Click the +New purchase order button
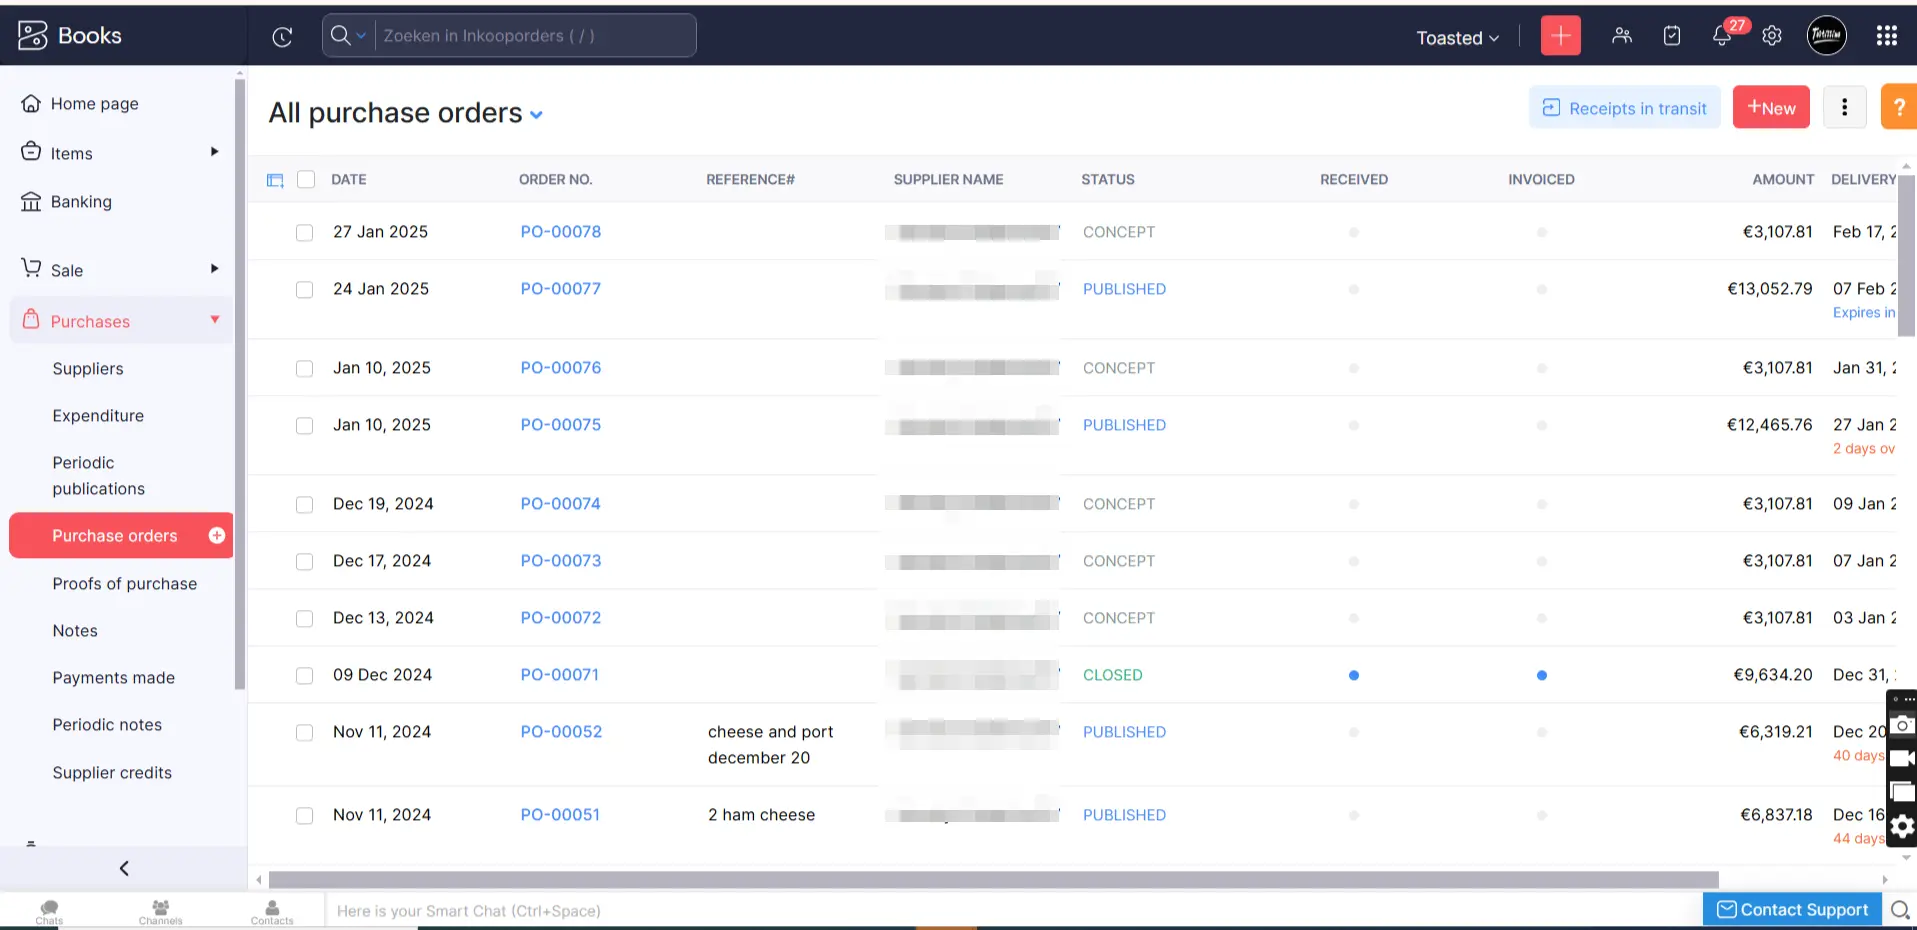The image size is (1917, 930). pyautogui.click(x=1770, y=107)
